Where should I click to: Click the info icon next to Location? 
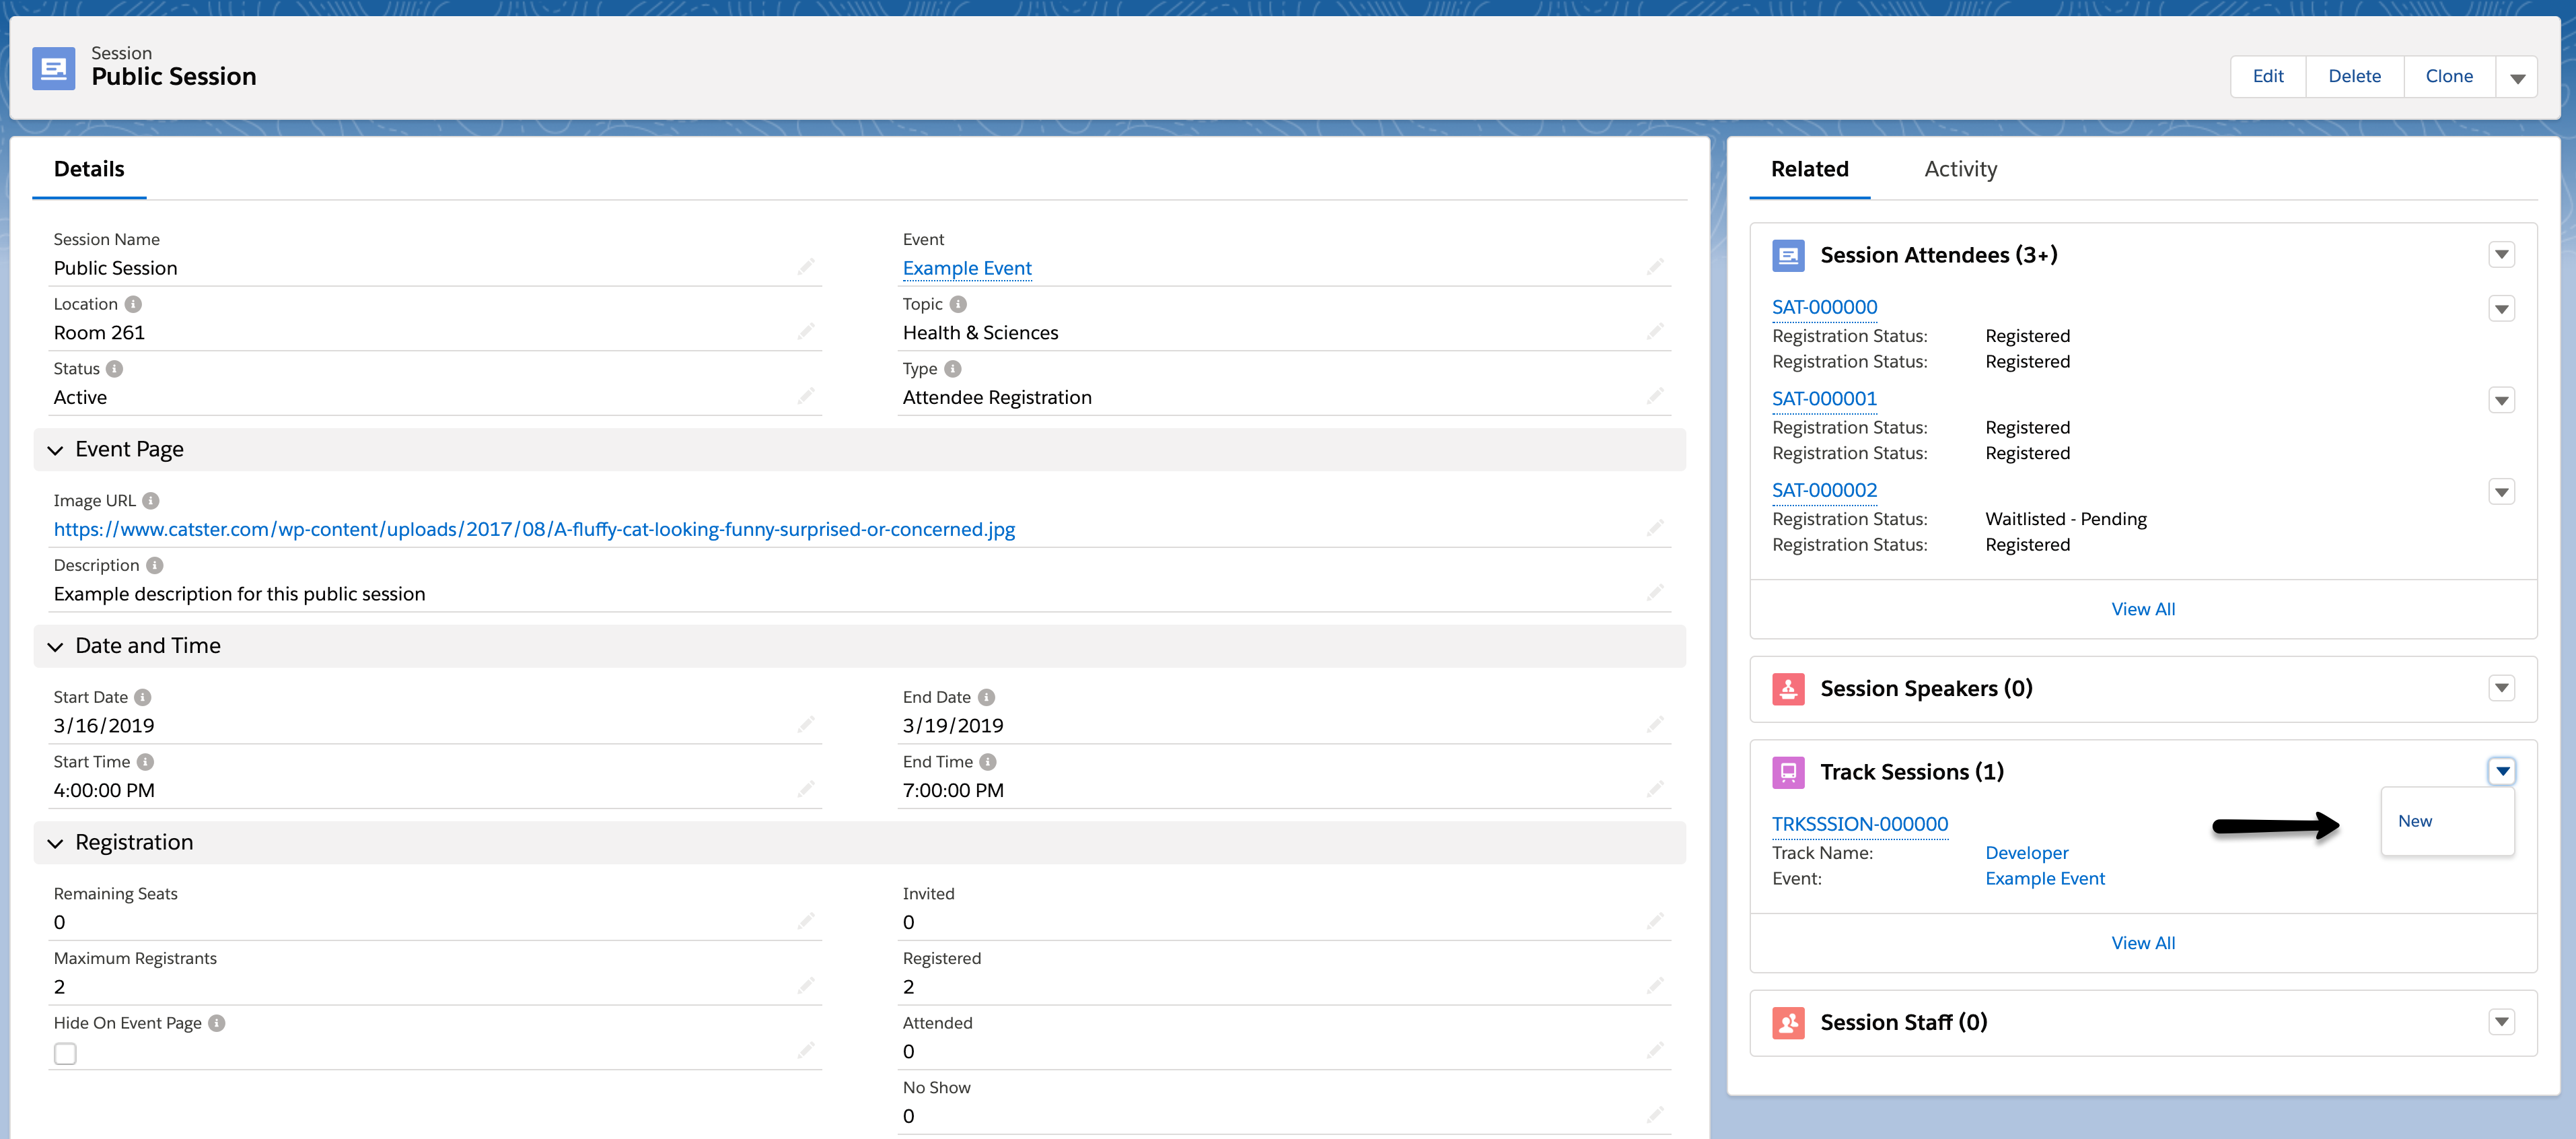[133, 304]
